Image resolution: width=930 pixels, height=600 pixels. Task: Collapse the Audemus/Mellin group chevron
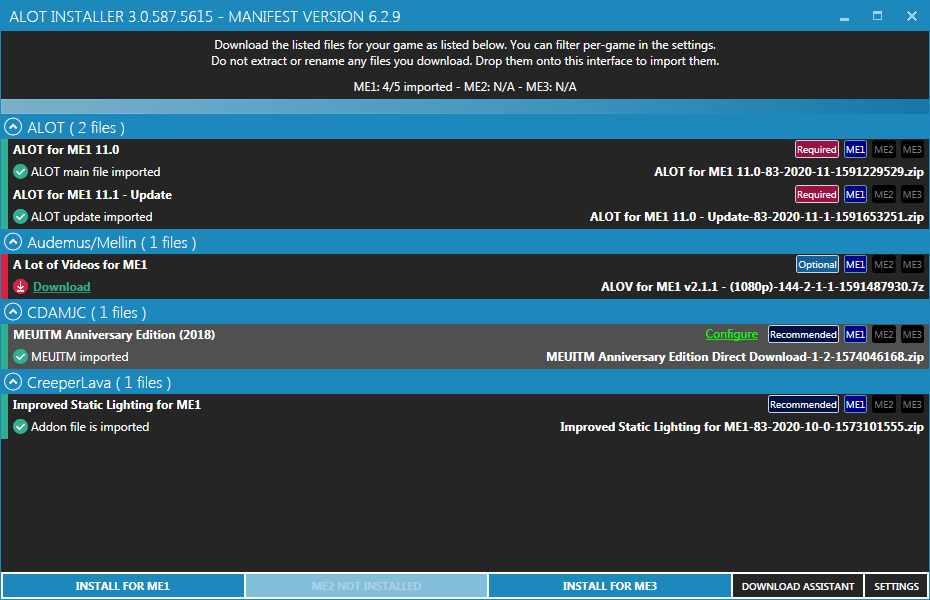pyautogui.click(x=13, y=242)
